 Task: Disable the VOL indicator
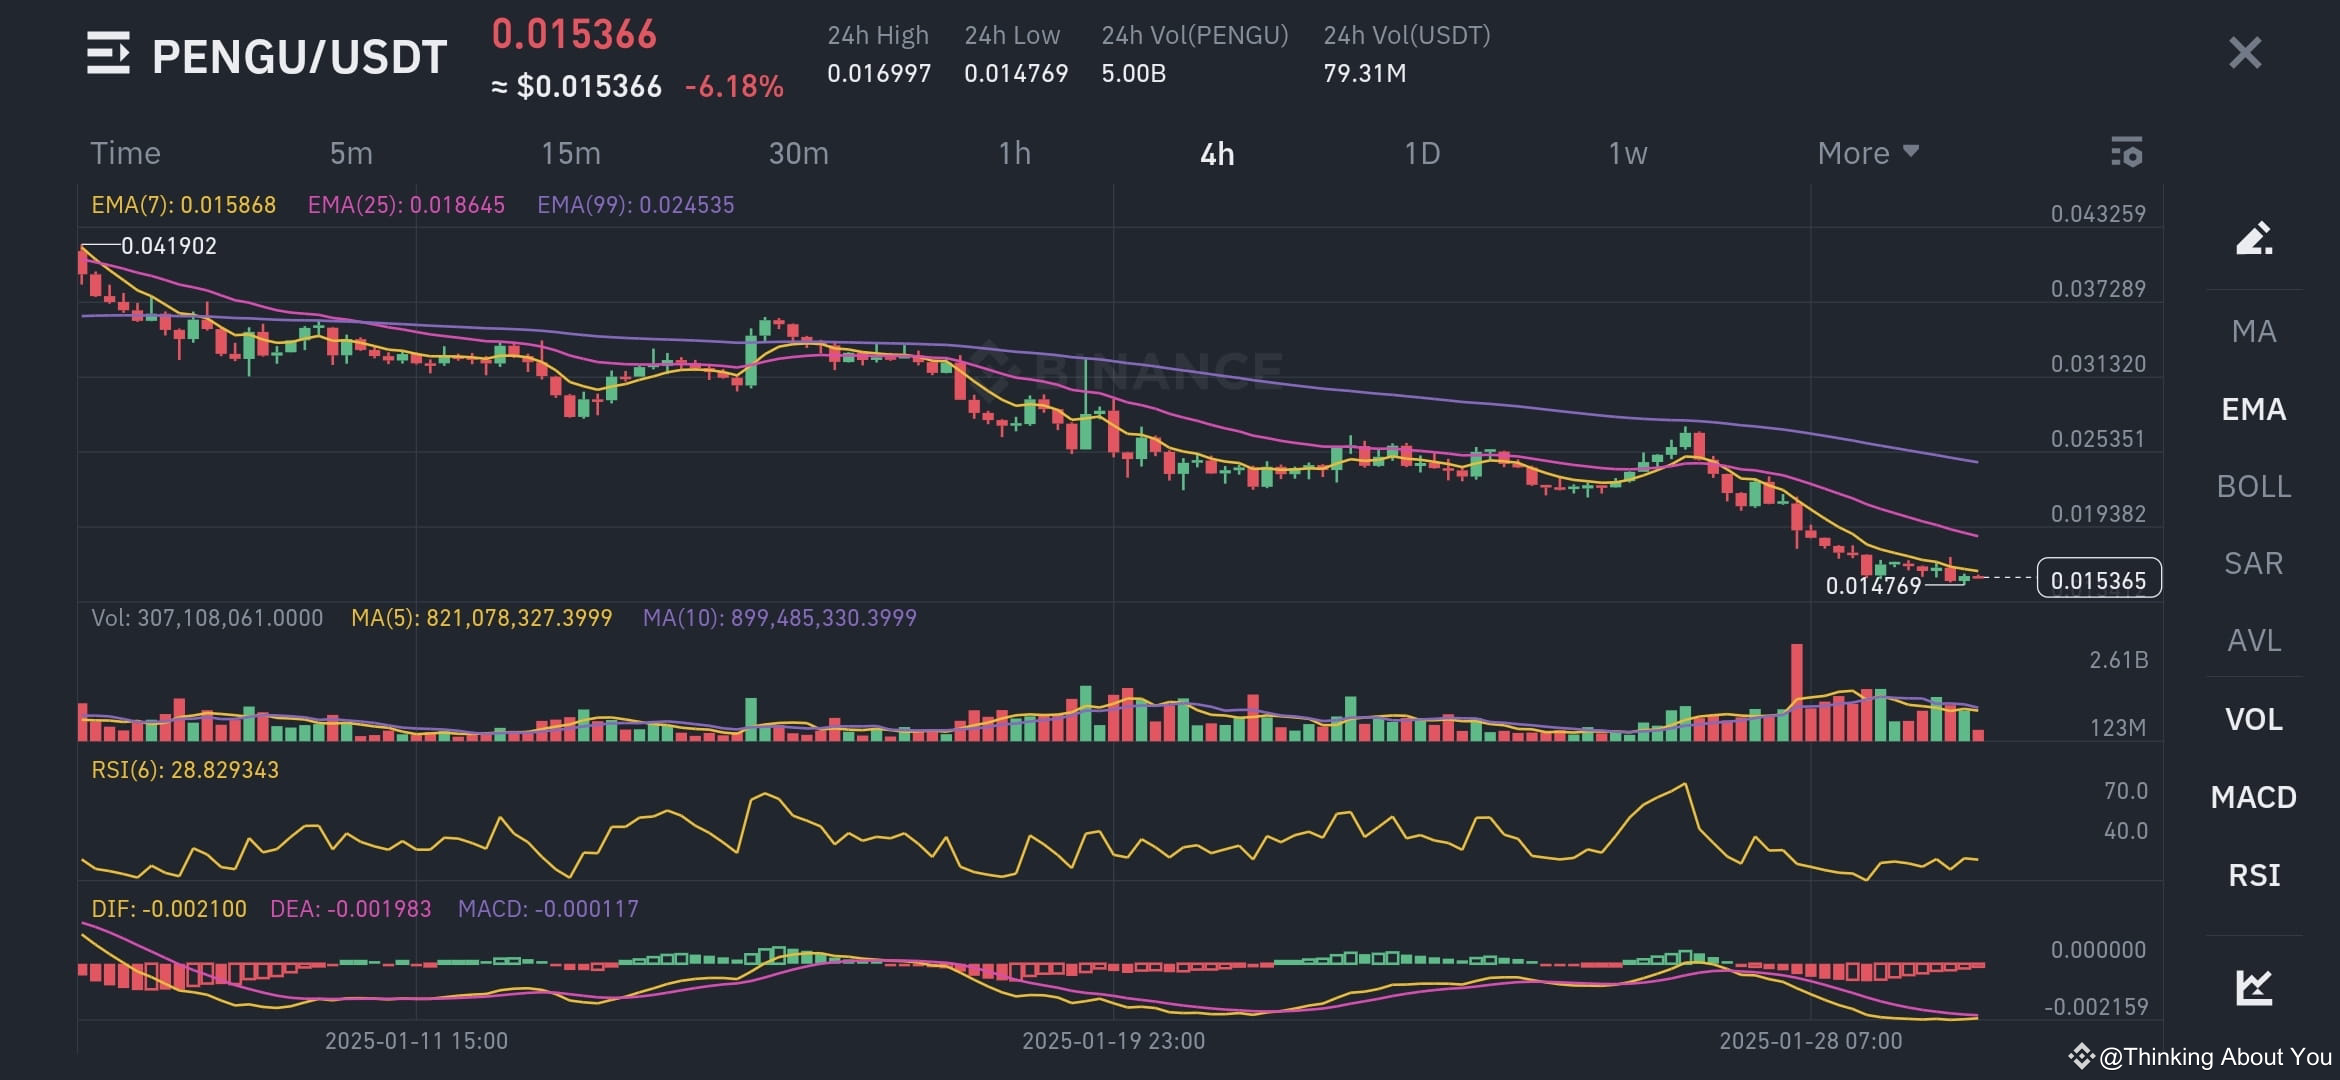[x=2253, y=719]
